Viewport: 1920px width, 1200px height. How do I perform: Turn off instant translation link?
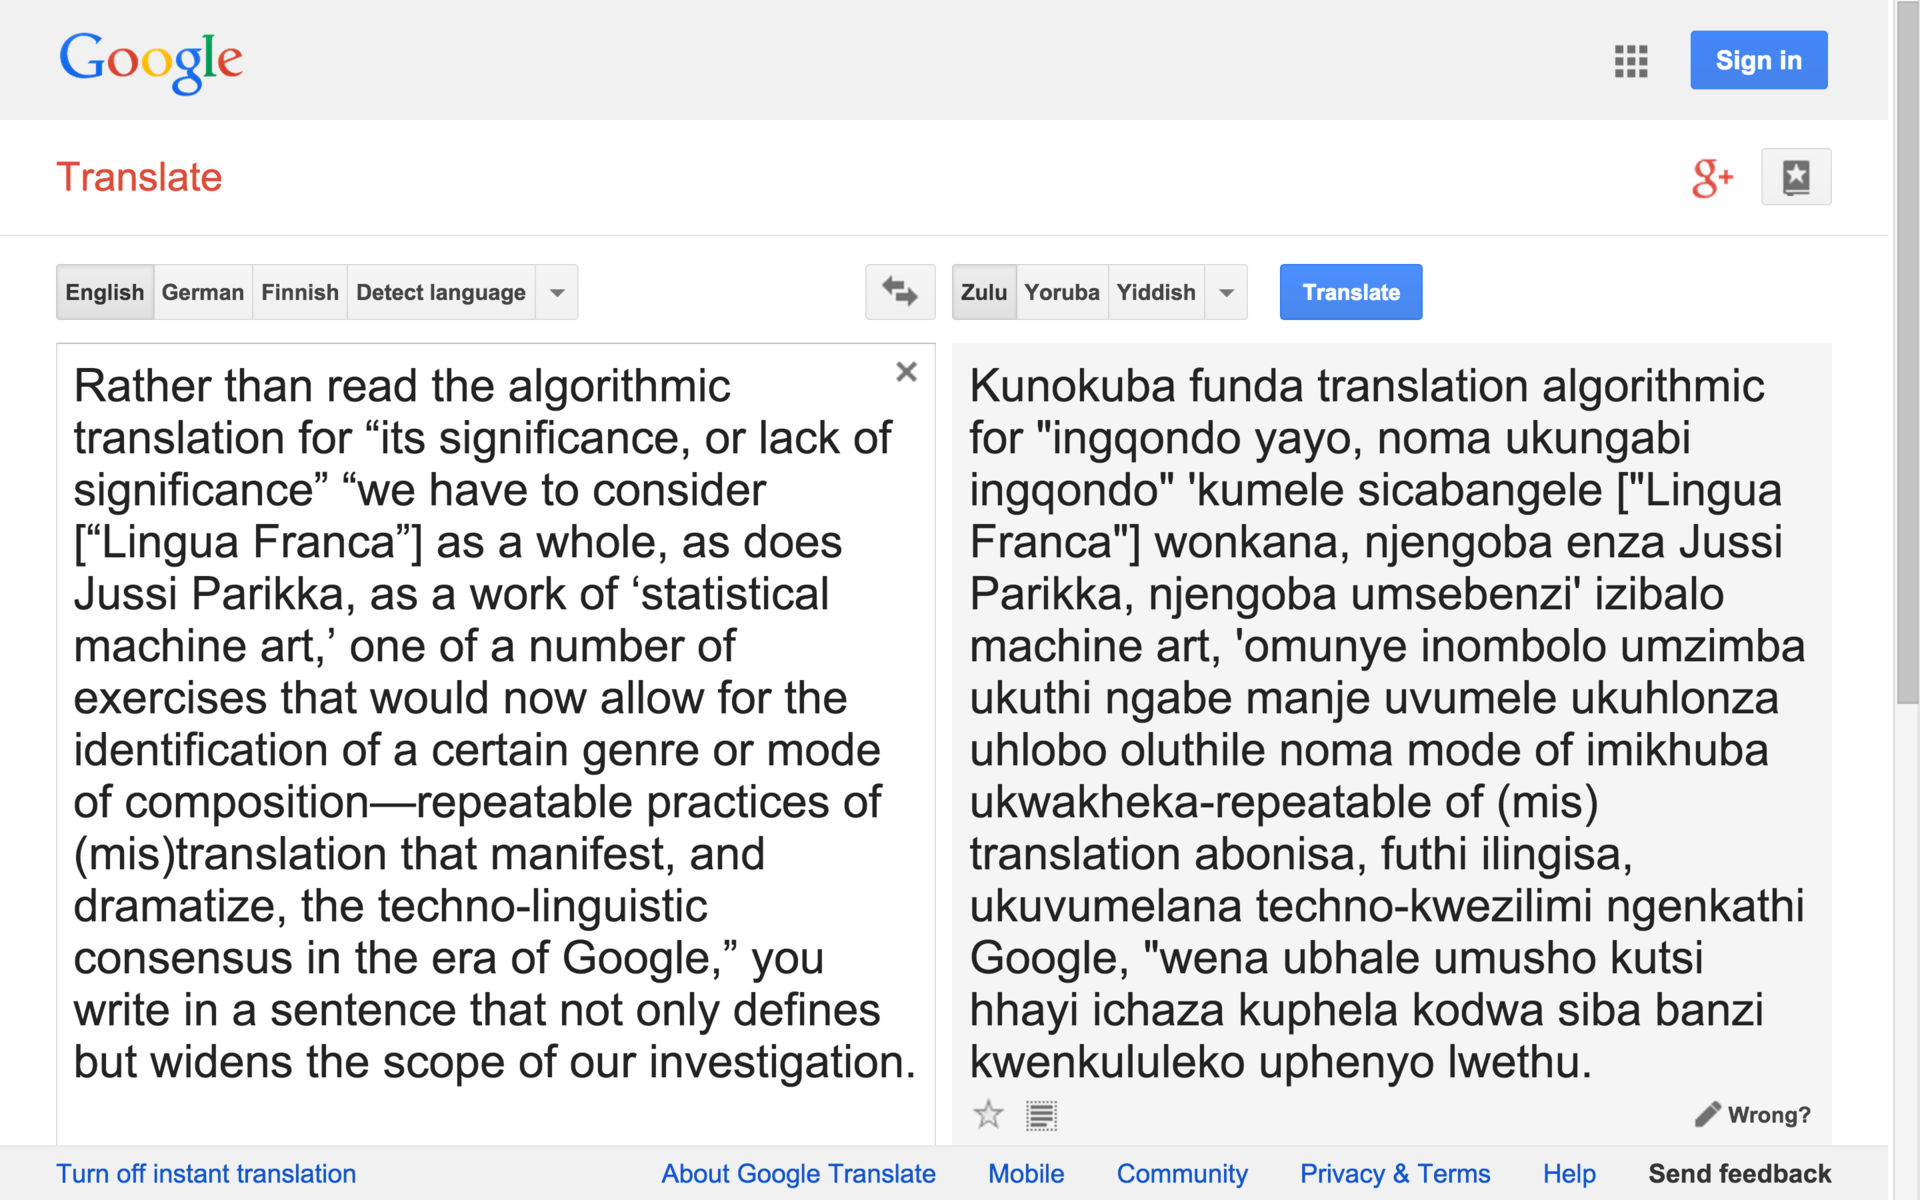click(x=206, y=1173)
